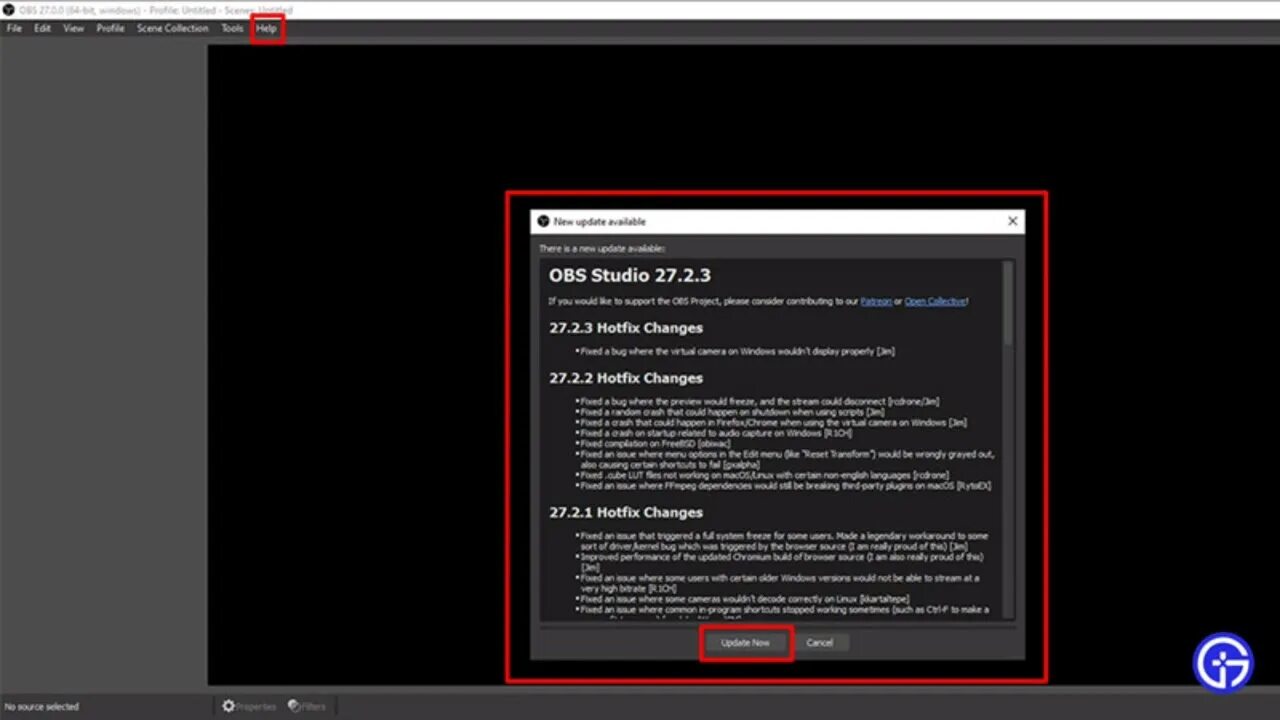Open the Scene Collection menu

click(173, 28)
